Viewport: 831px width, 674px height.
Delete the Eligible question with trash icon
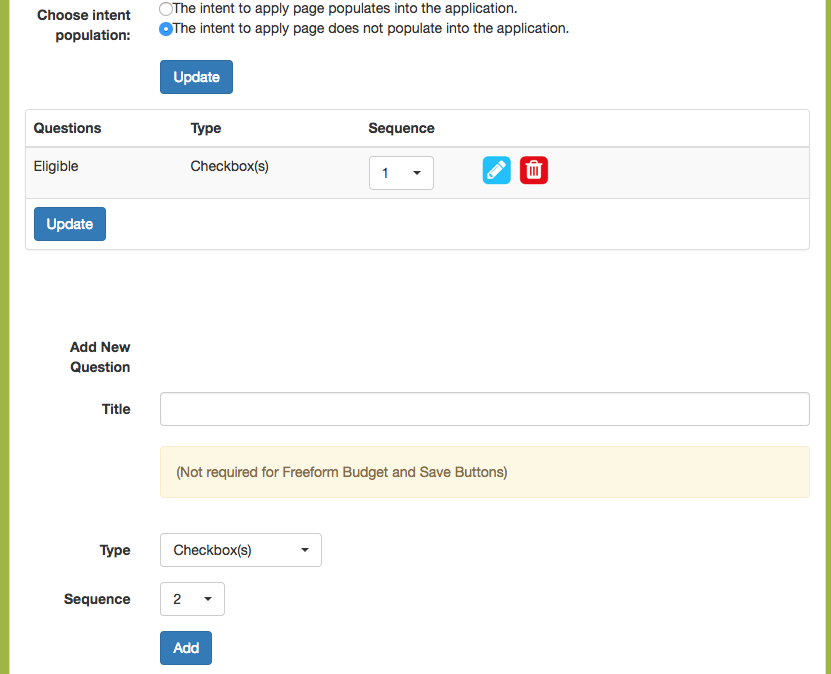tap(534, 170)
